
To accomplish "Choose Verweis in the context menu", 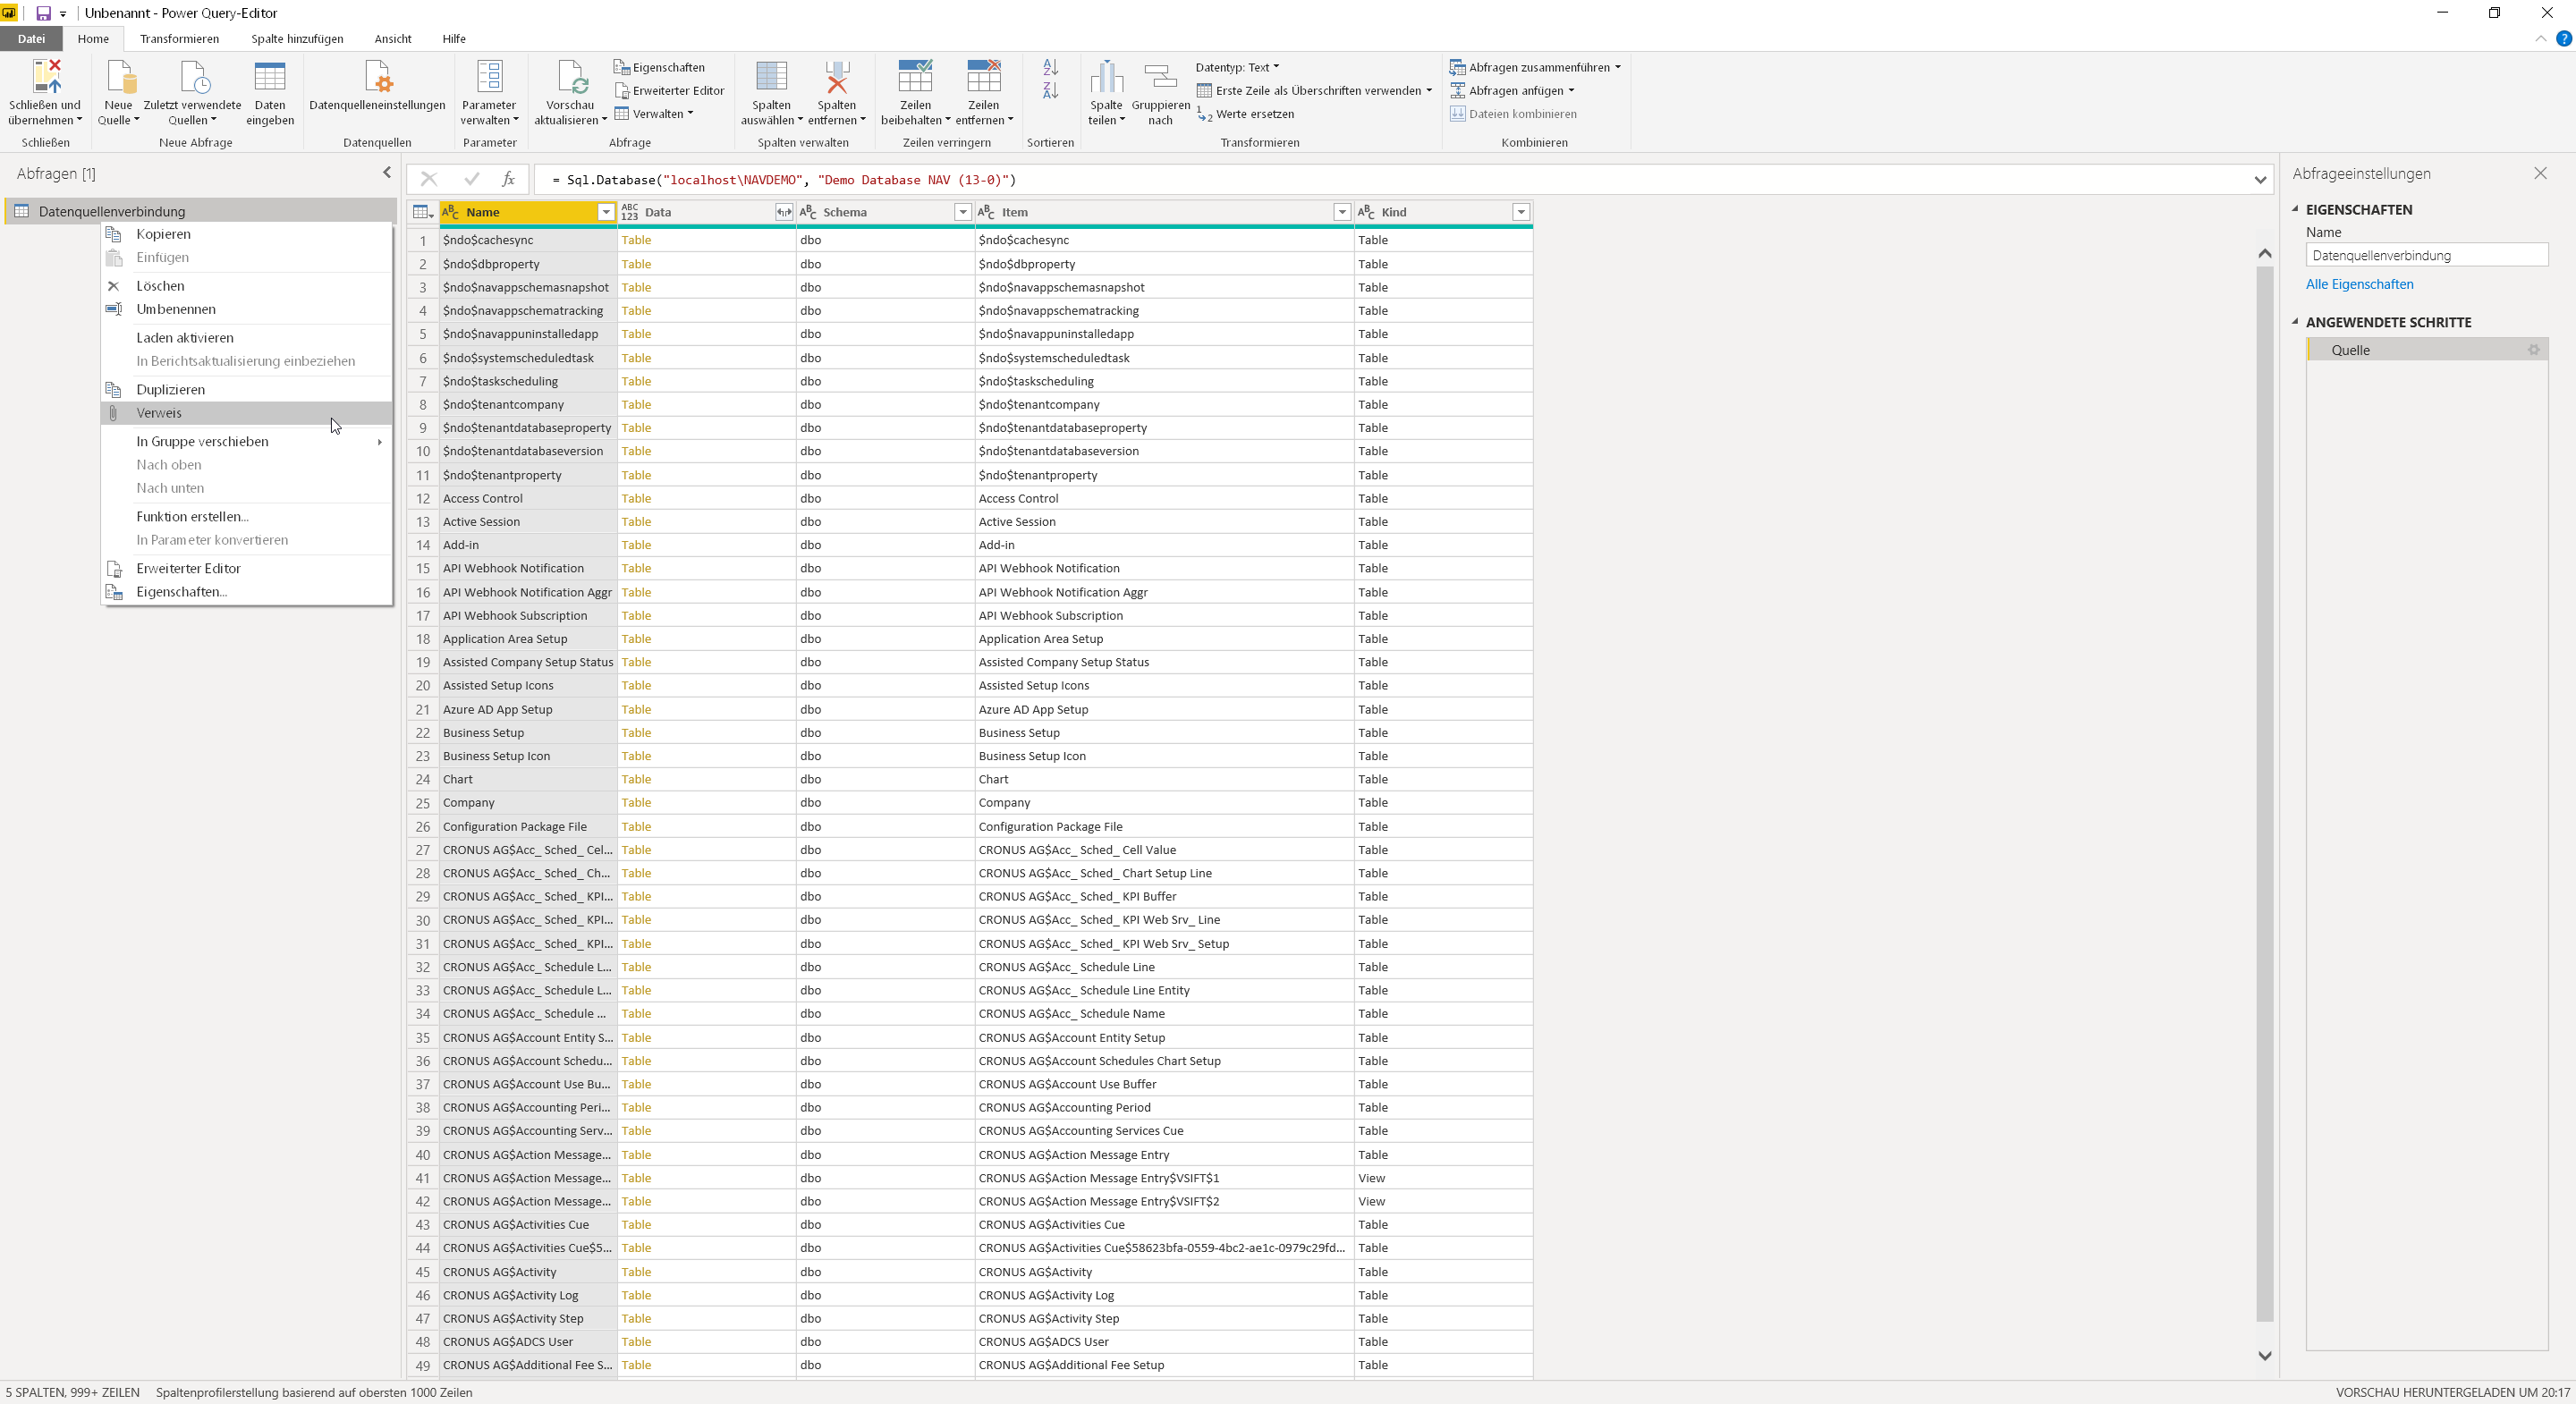I will [x=247, y=413].
